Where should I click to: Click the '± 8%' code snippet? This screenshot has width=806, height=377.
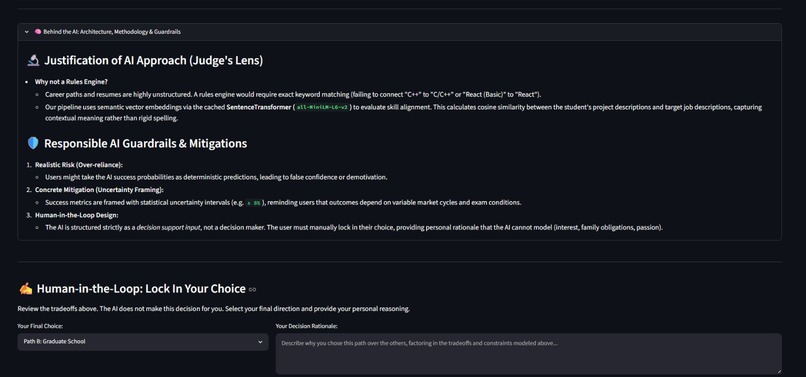point(254,203)
